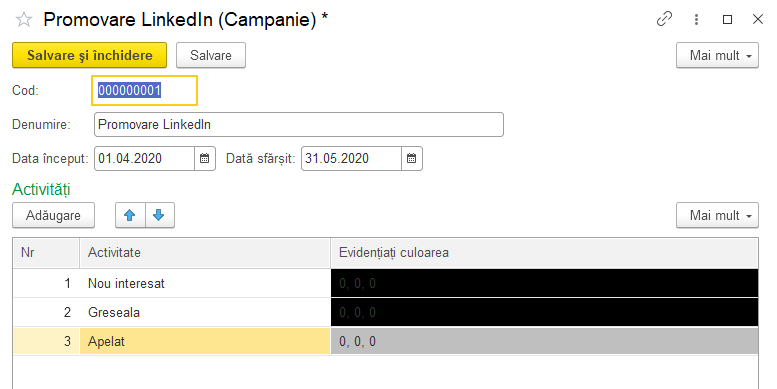Click the favorite star icon
Viewport: 777px width, 389px height.
(x=24, y=20)
